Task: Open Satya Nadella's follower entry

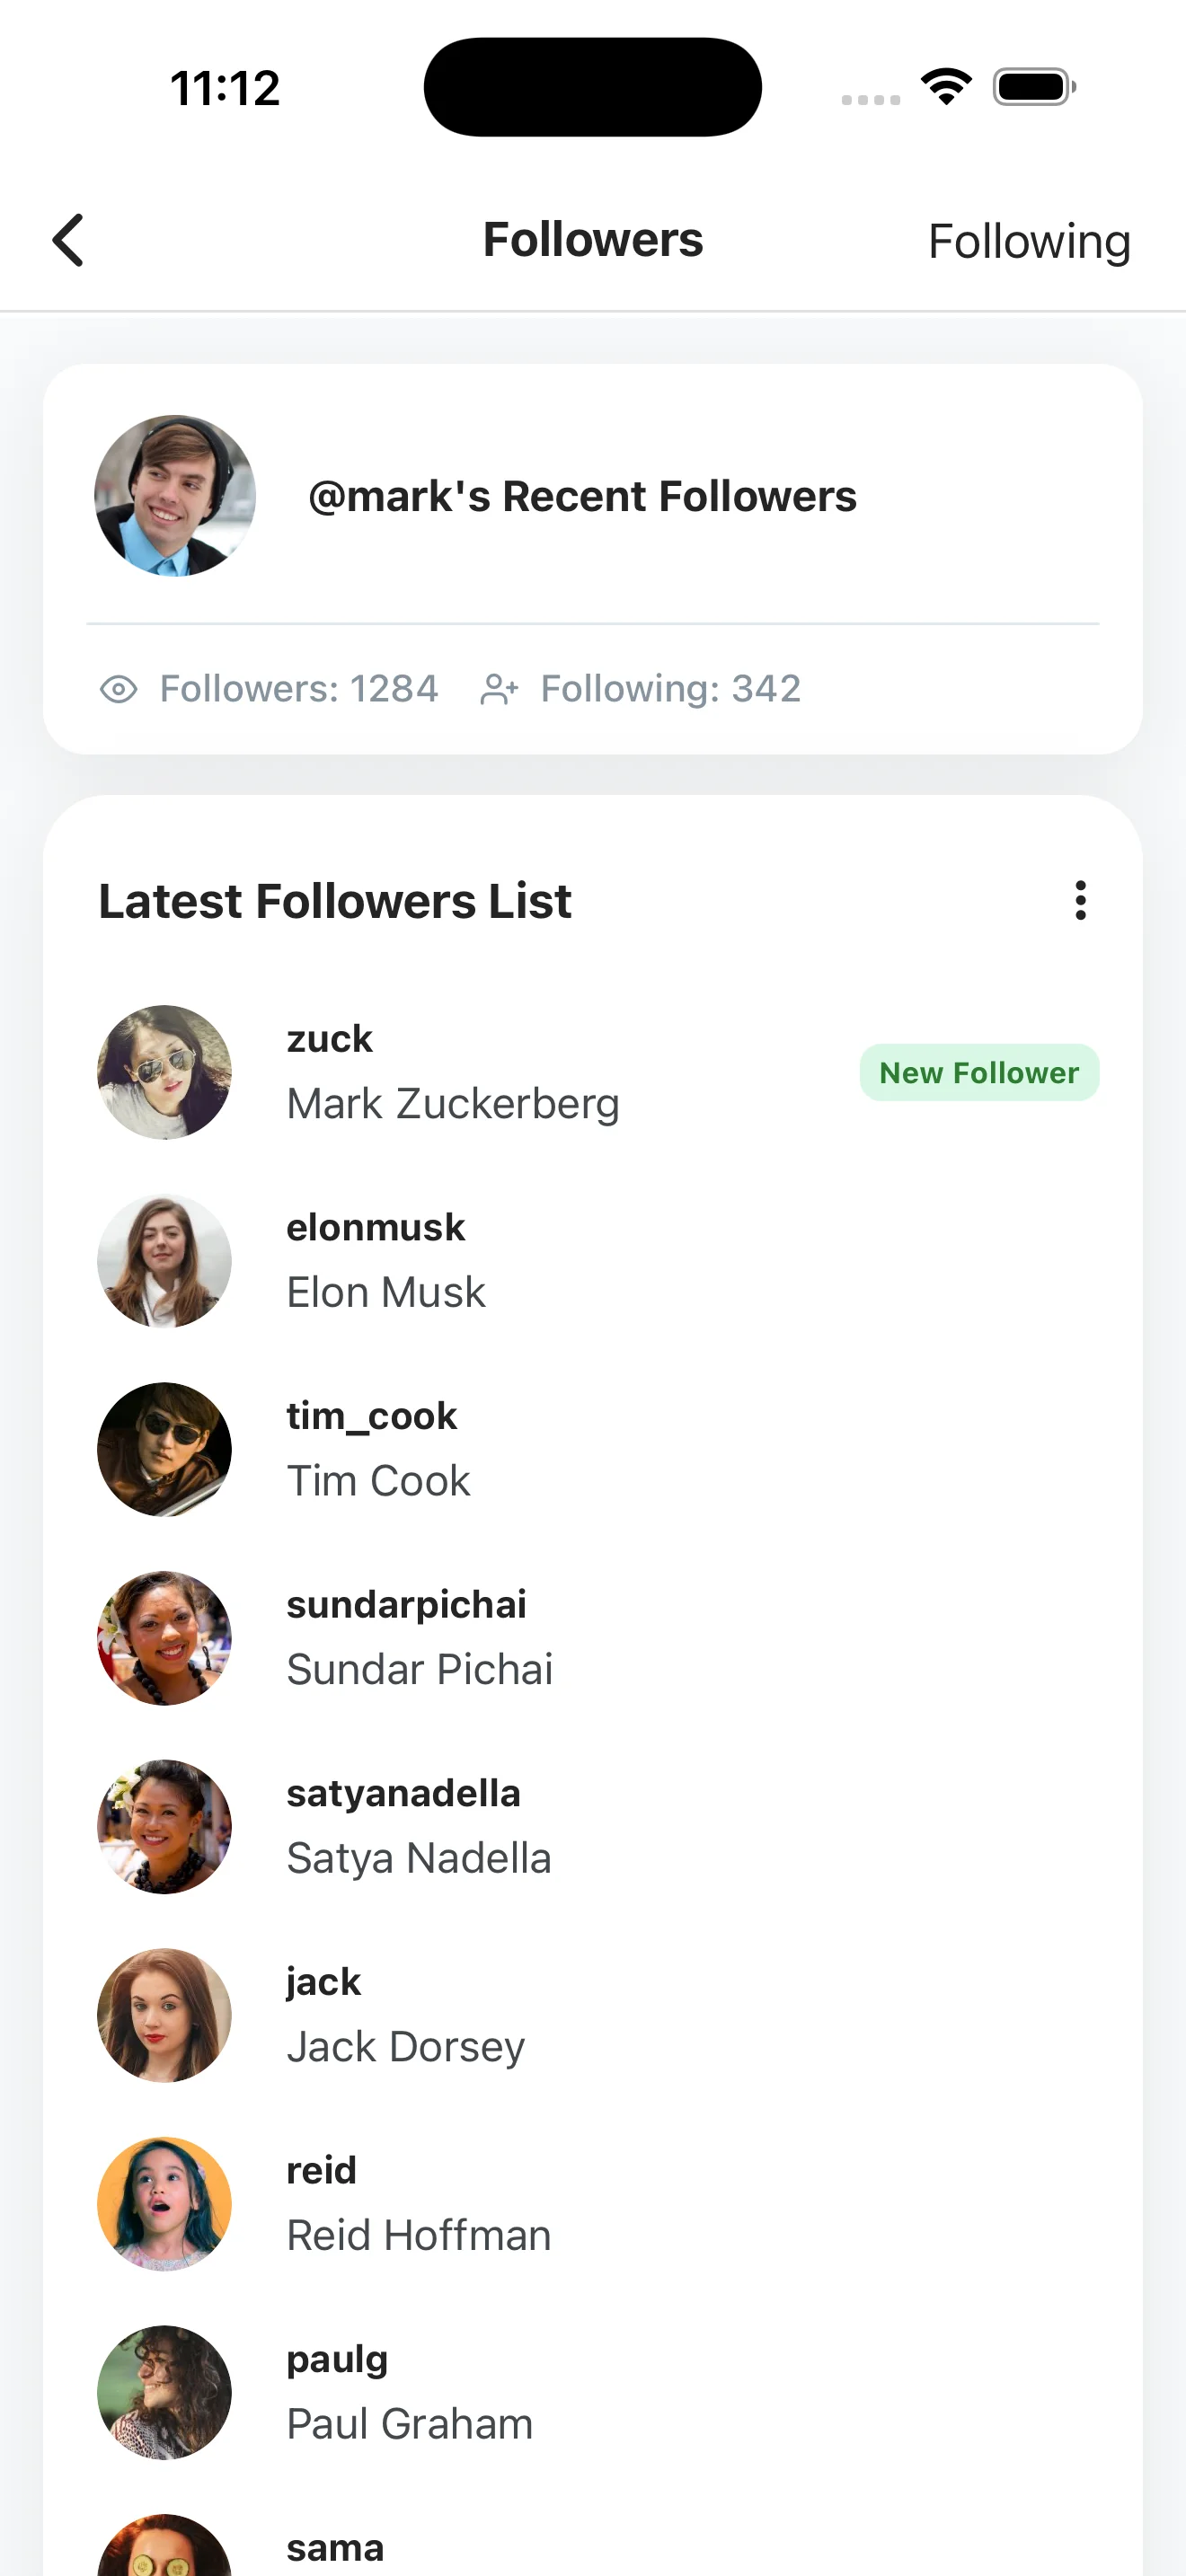Action: coord(593,1827)
